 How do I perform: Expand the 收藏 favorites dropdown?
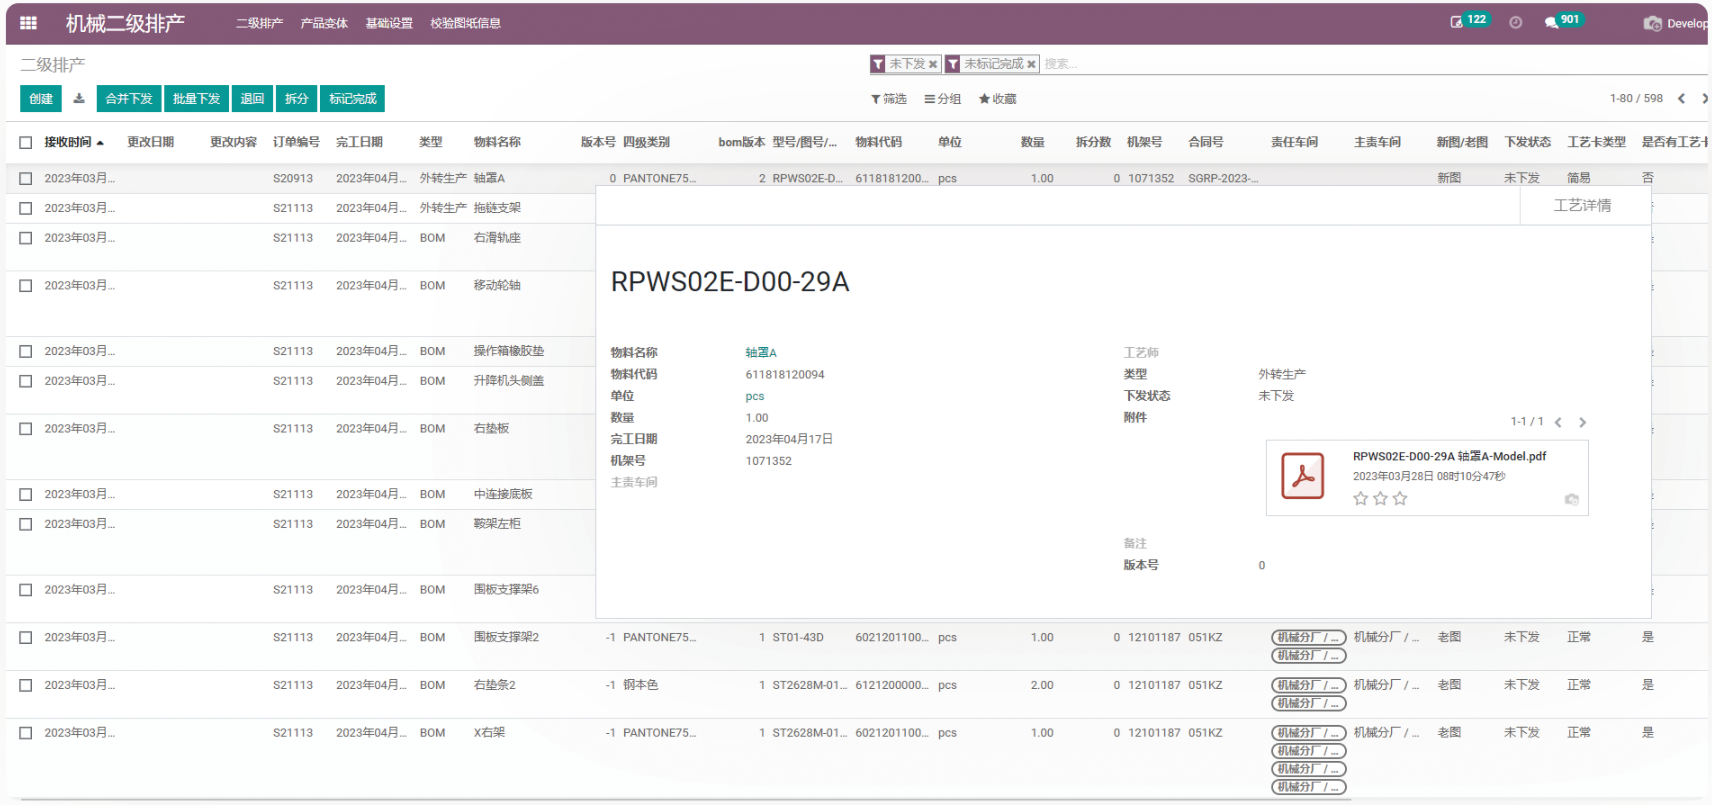tap(997, 99)
